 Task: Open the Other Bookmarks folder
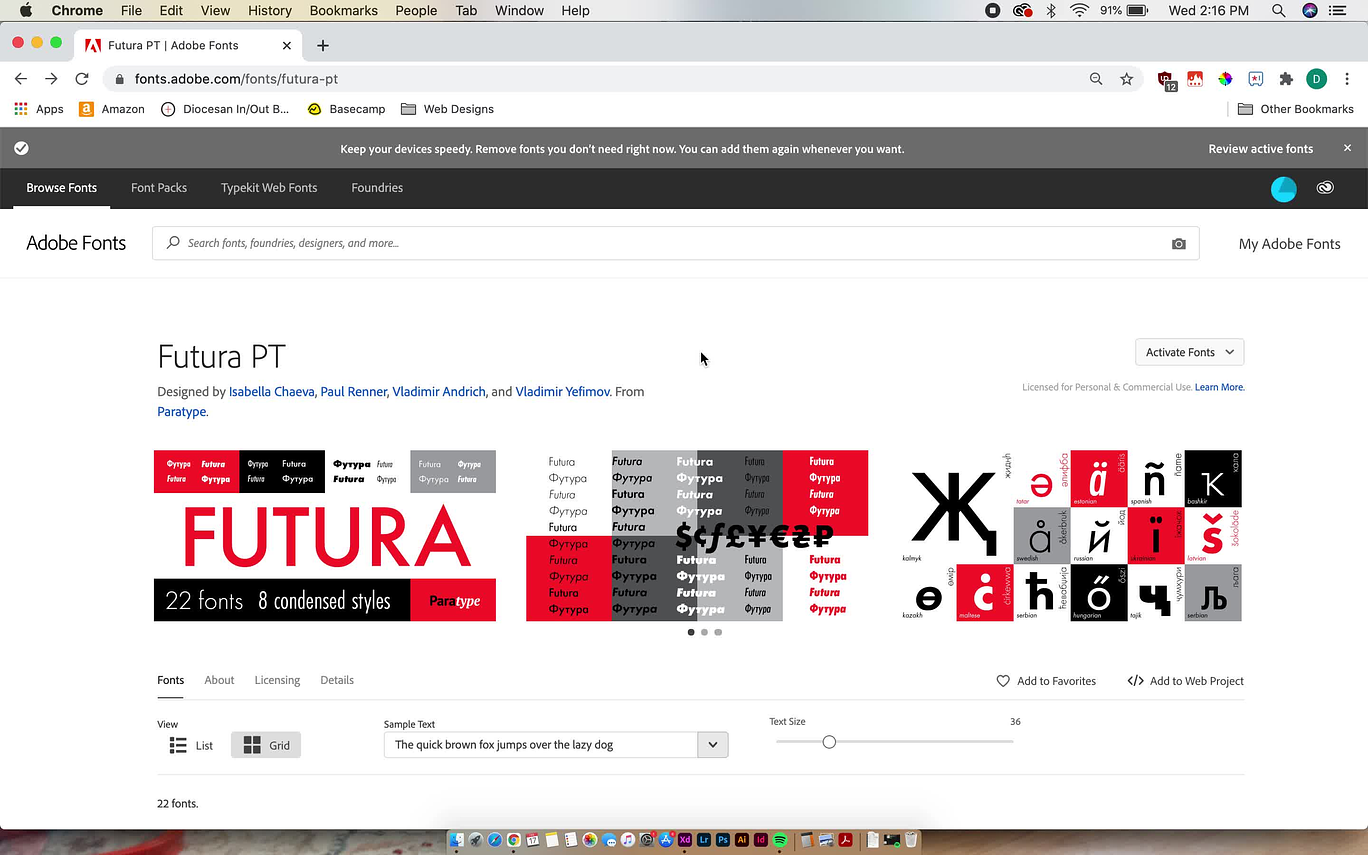pos(1295,109)
